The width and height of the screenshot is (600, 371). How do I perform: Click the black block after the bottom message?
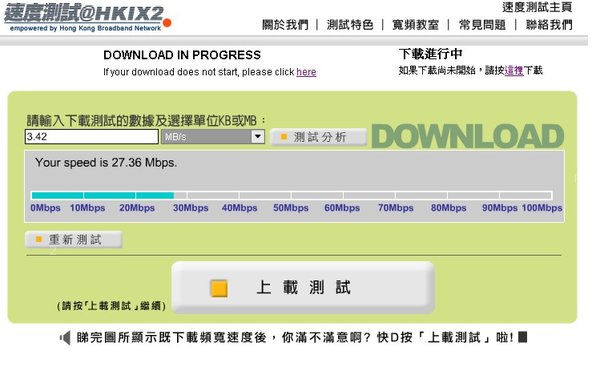pyautogui.click(x=522, y=337)
